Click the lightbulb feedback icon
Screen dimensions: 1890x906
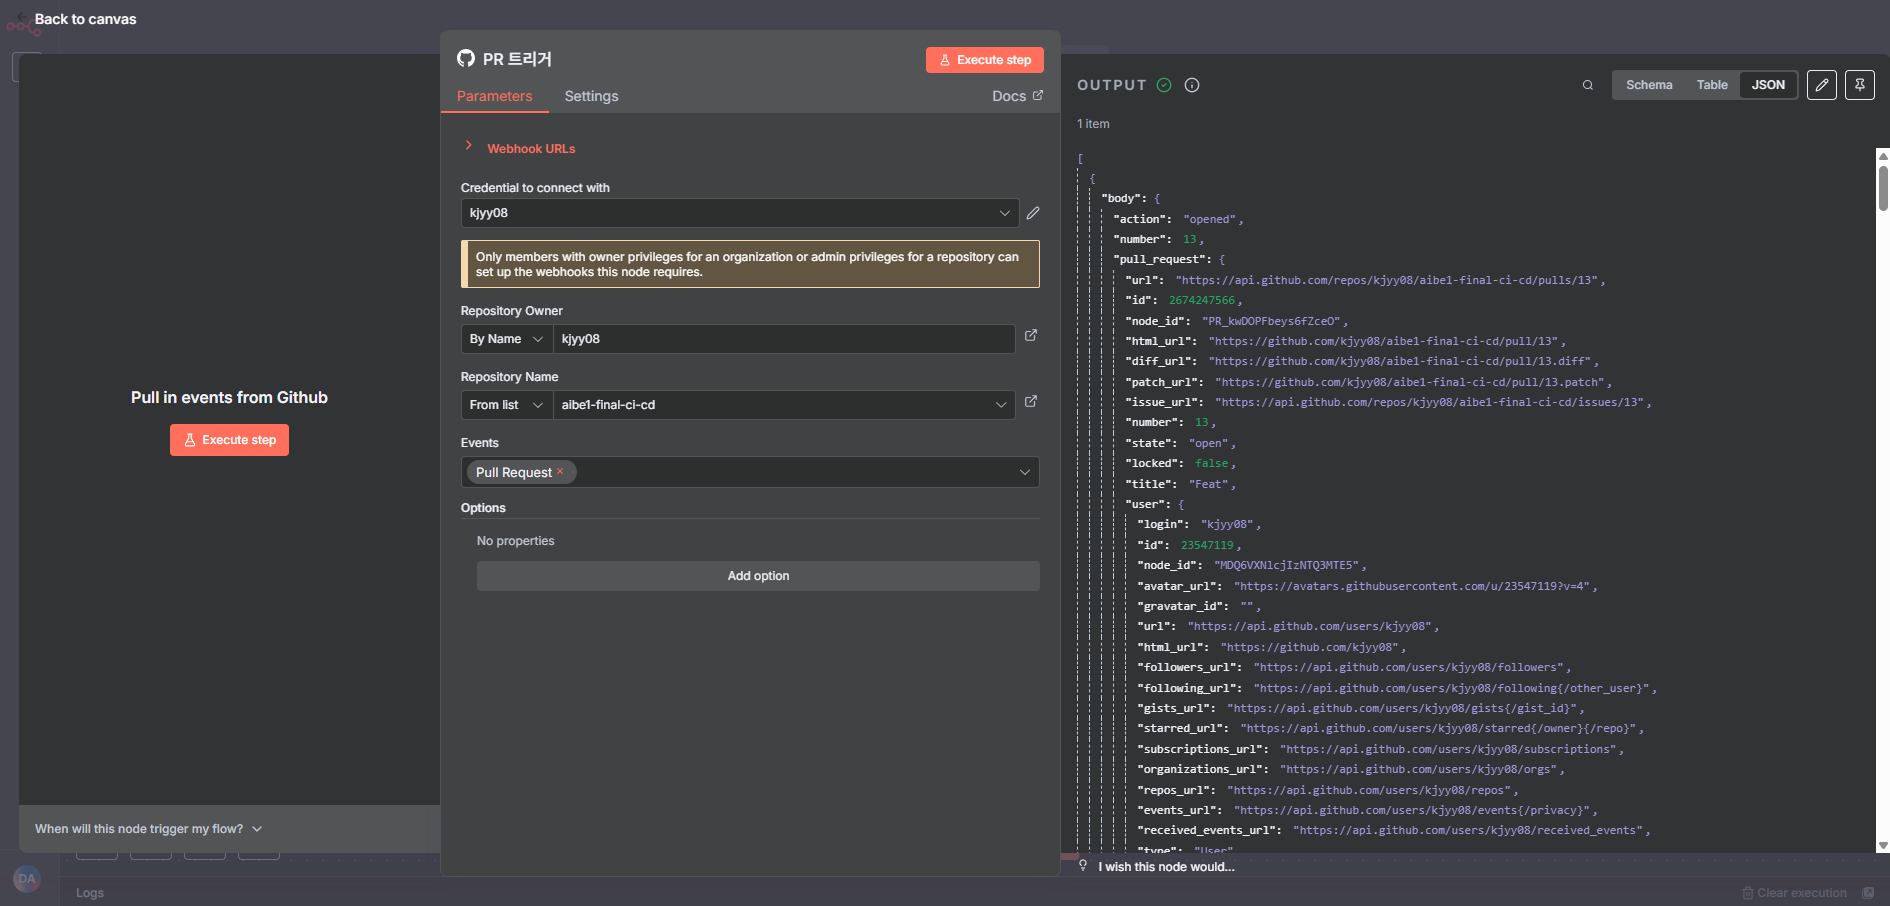(1083, 866)
